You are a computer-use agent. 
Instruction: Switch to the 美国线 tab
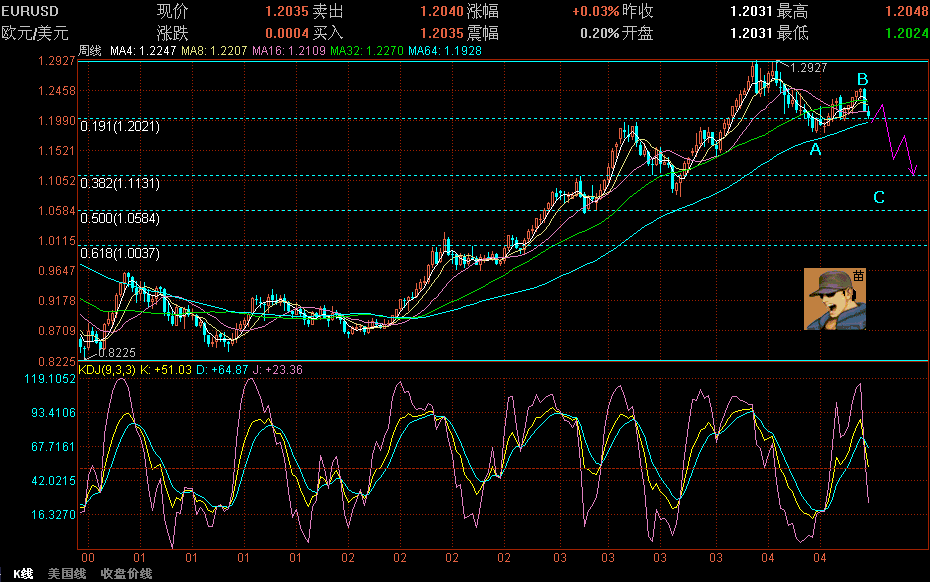coord(67,574)
